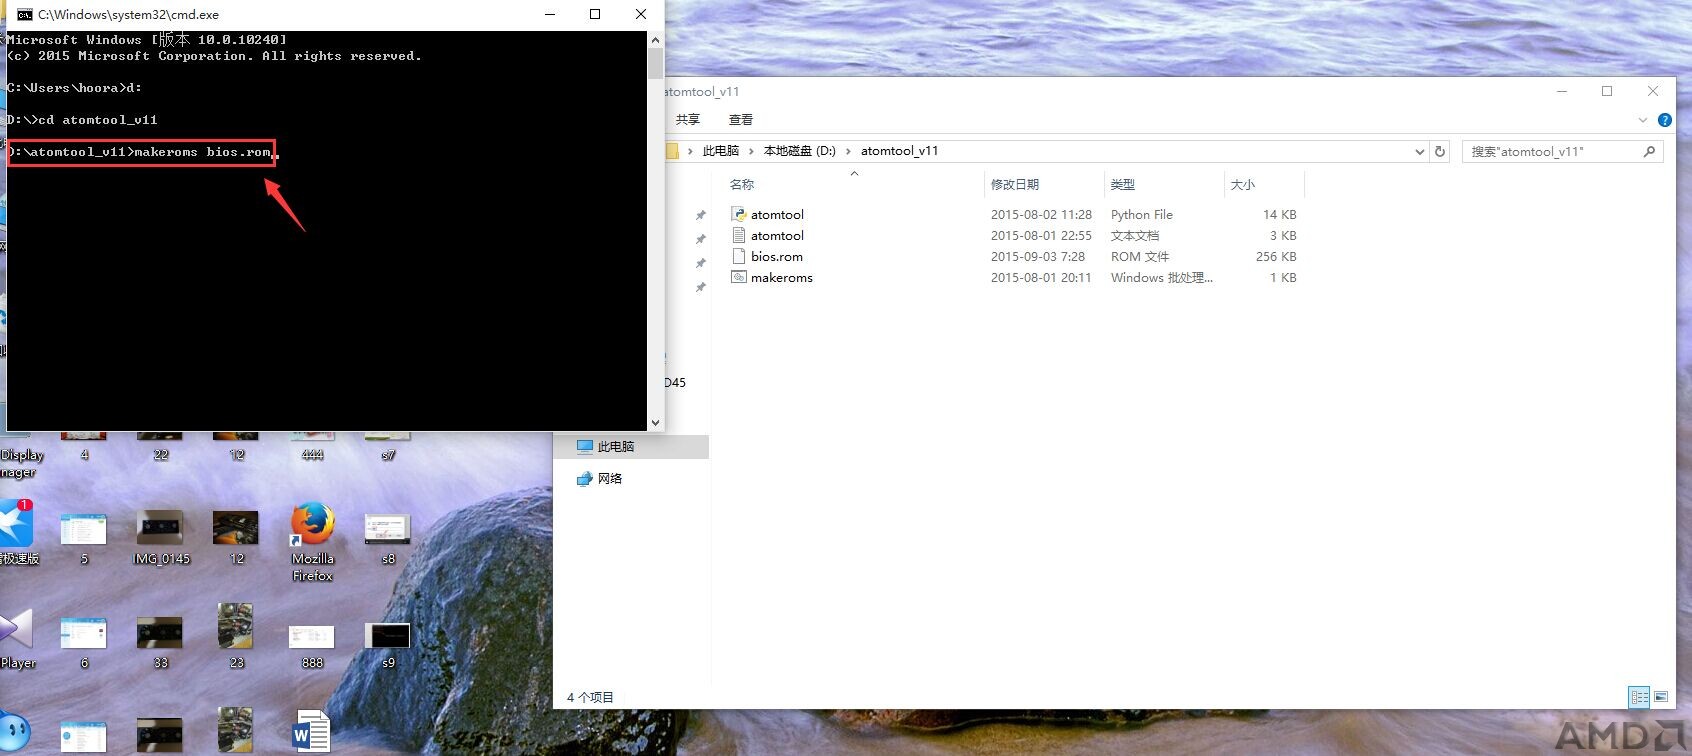Select the desktop icon labeled 23

[236, 636]
